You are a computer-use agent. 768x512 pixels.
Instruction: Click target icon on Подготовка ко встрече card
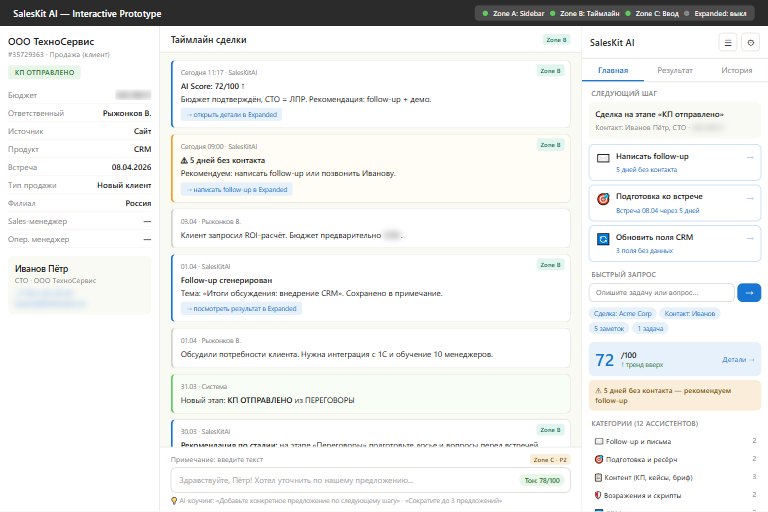tap(603, 198)
